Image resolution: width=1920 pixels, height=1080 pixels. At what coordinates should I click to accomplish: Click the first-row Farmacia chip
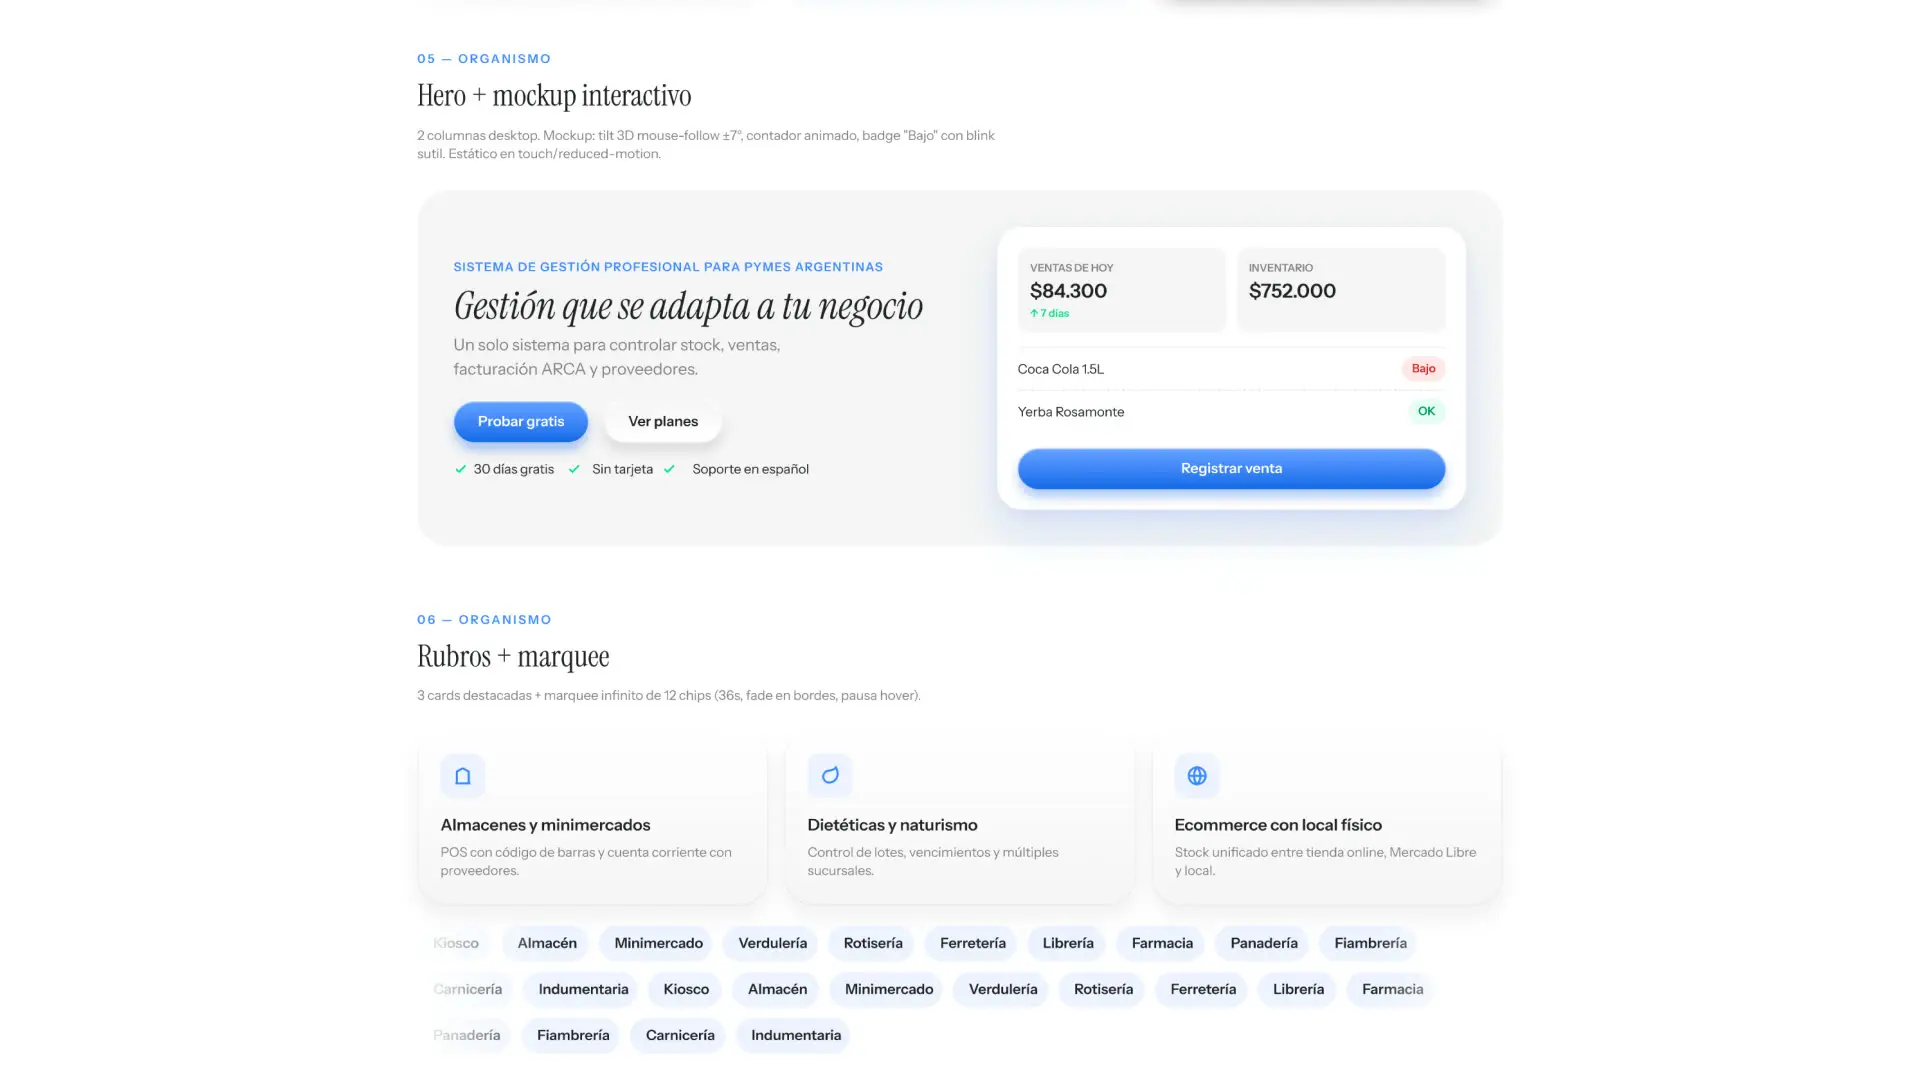1162,943
